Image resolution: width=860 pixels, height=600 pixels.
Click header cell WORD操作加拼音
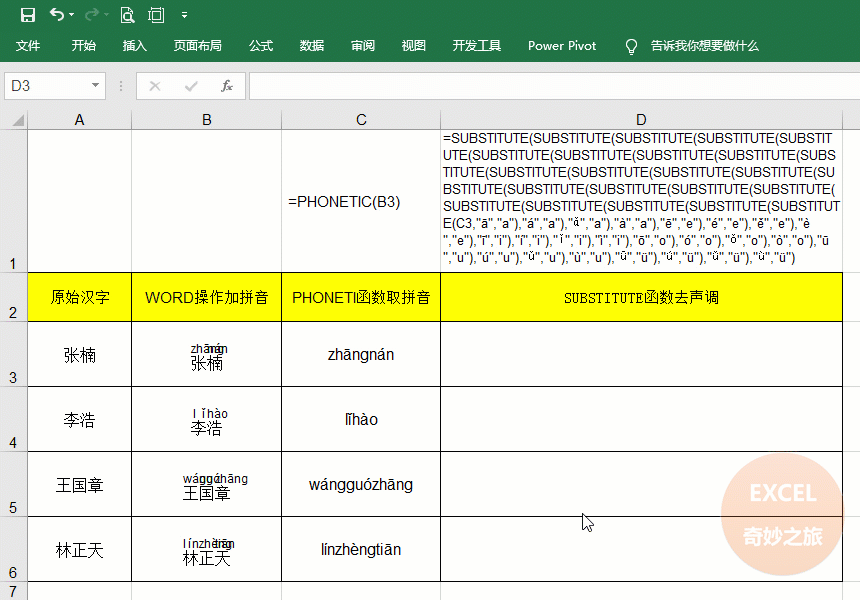coord(206,297)
